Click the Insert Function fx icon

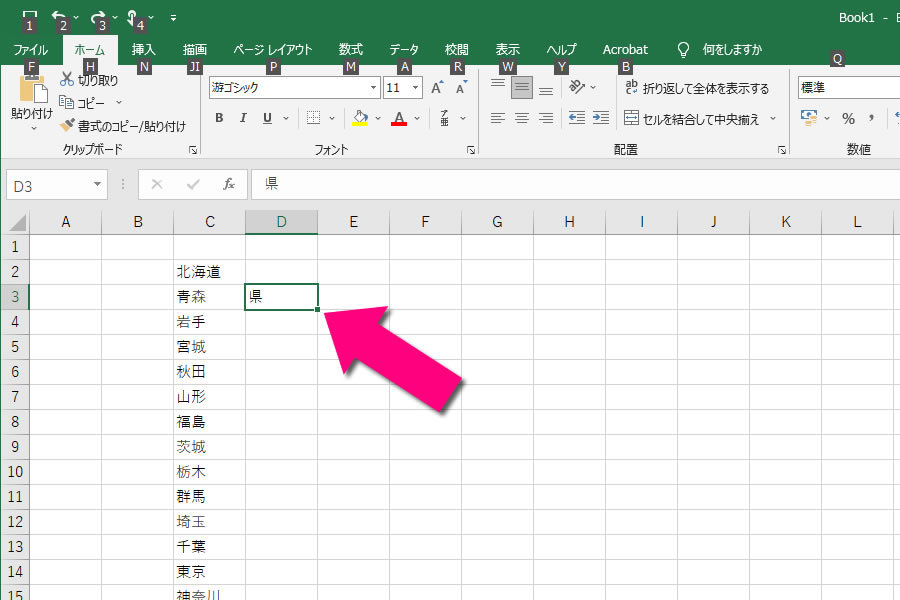(x=228, y=184)
